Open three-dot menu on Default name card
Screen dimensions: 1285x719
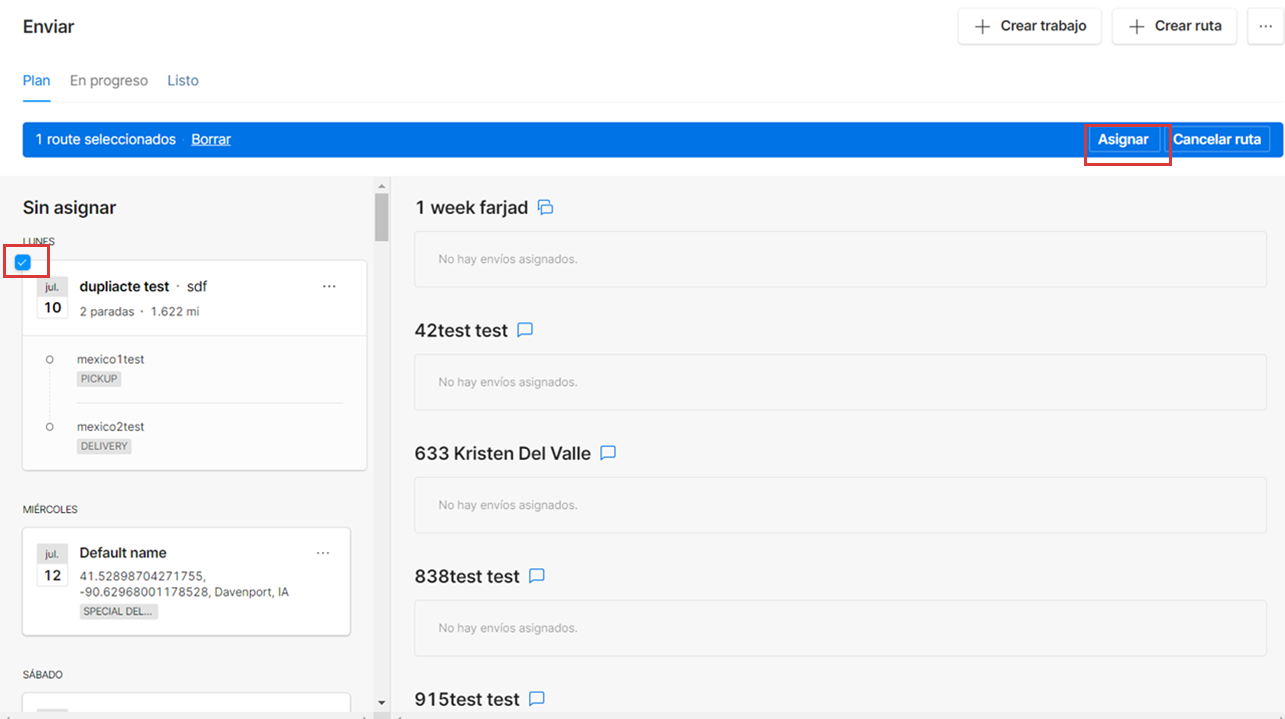[x=323, y=553]
